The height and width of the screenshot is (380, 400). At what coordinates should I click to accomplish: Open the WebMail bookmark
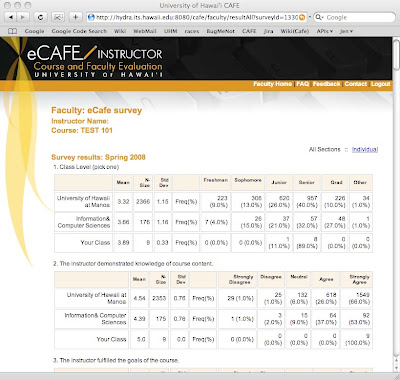[145, 31]
